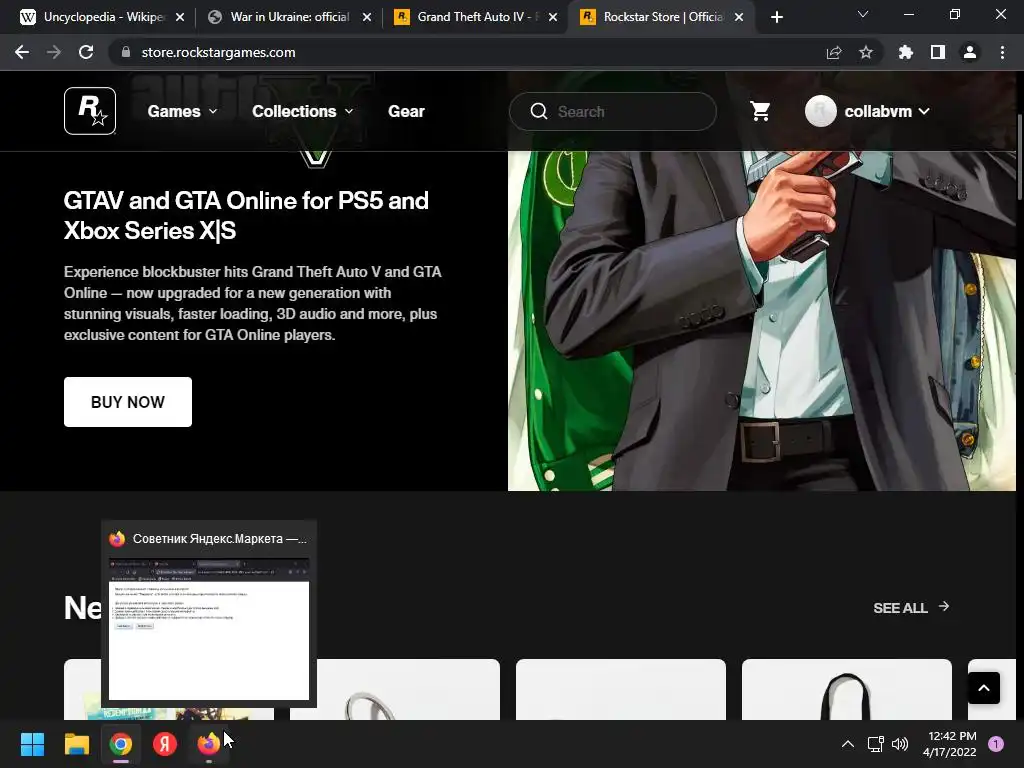The image size is (1024, 768).
Task: Reload the Rockstar Store page
Action: [86, 52]
